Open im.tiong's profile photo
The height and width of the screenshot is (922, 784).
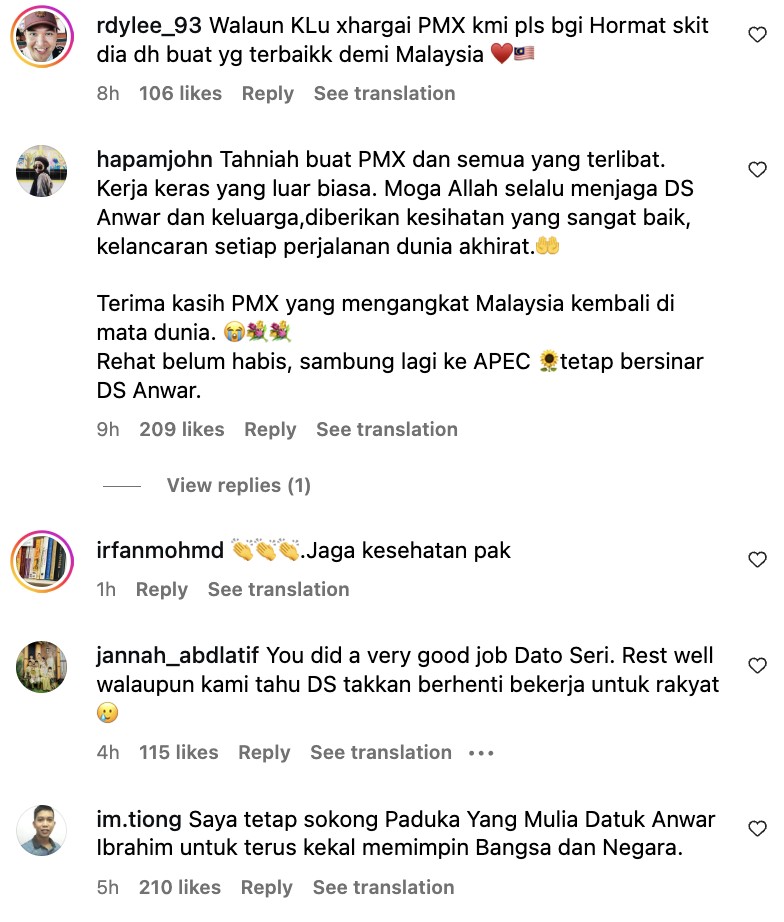tap(41, 830)
